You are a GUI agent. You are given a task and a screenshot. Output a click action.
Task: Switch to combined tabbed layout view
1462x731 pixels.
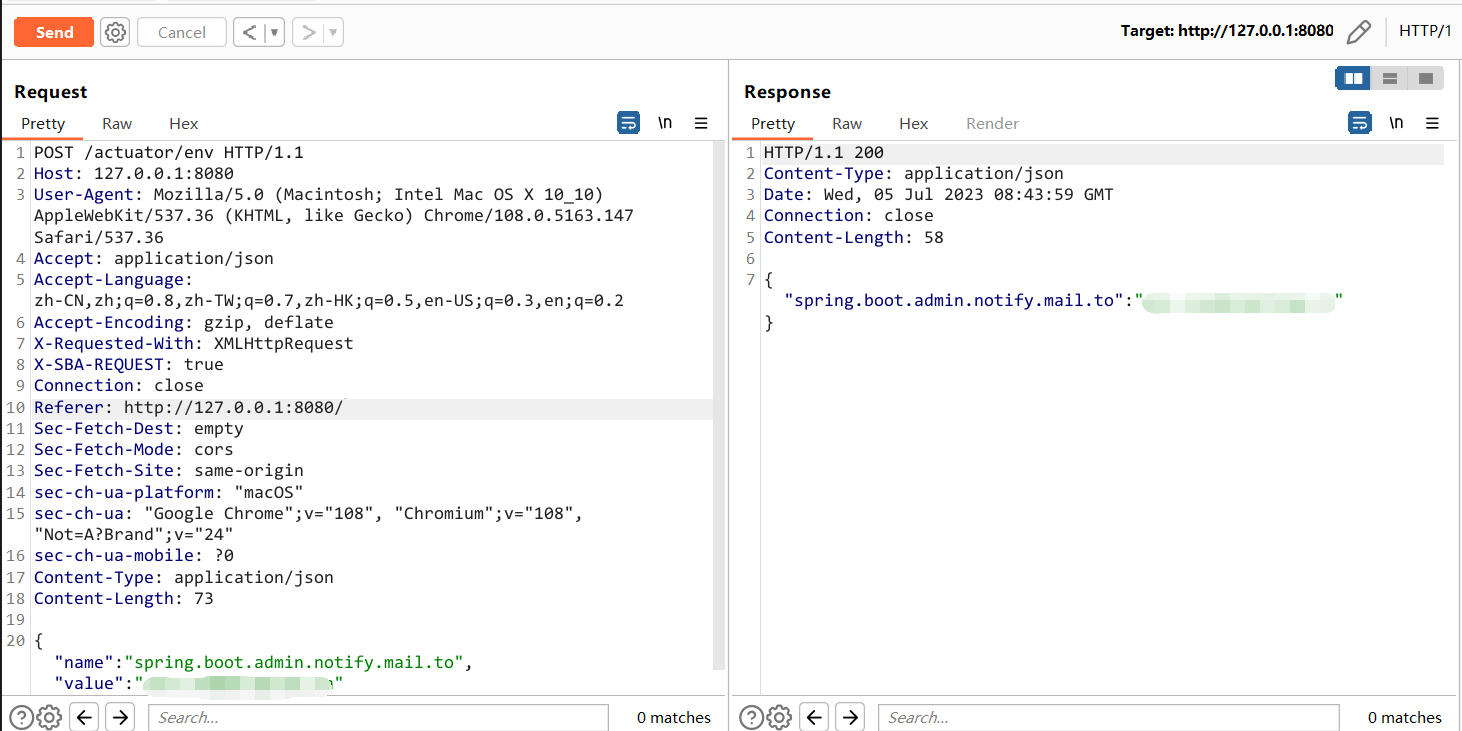point(1425,78)
